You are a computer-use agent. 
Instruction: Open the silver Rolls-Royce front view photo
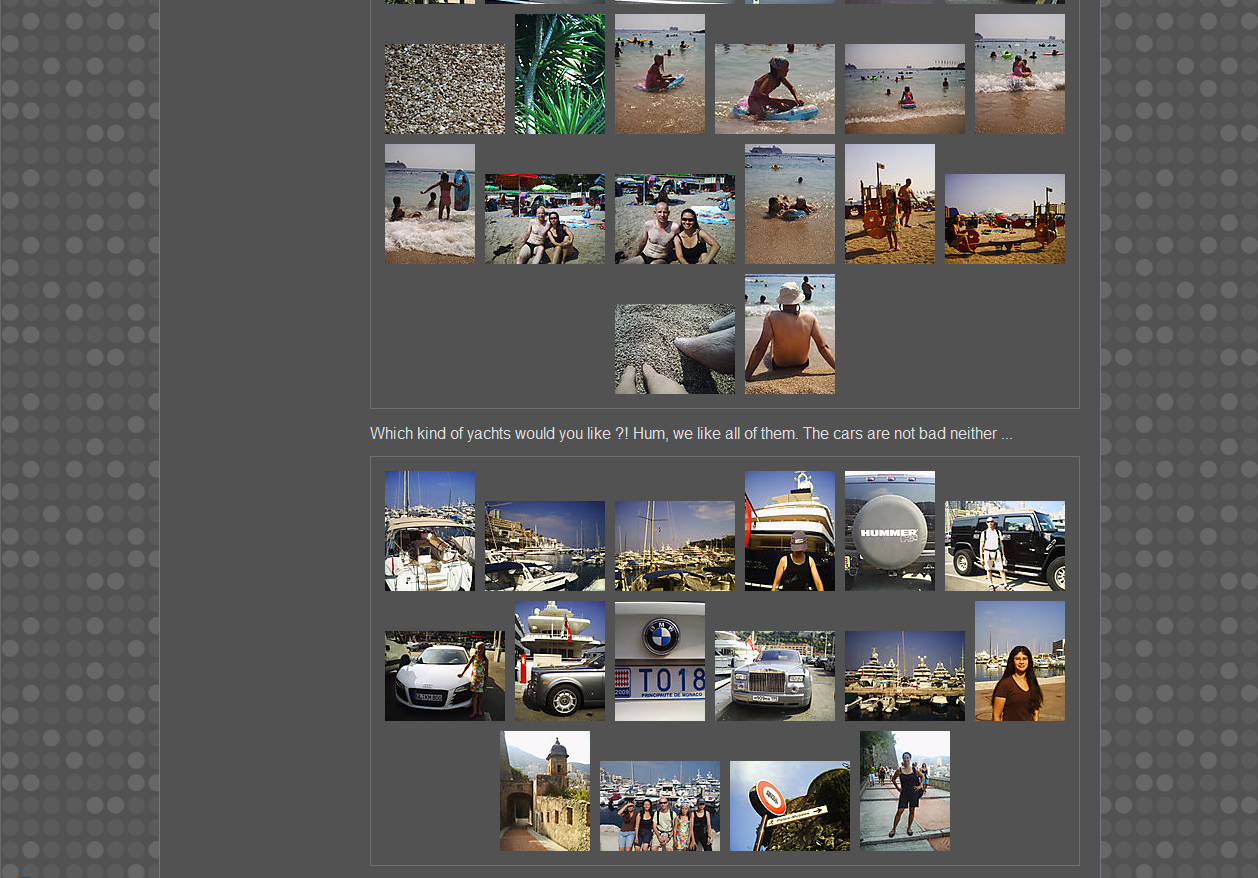[x=774, y=676]
